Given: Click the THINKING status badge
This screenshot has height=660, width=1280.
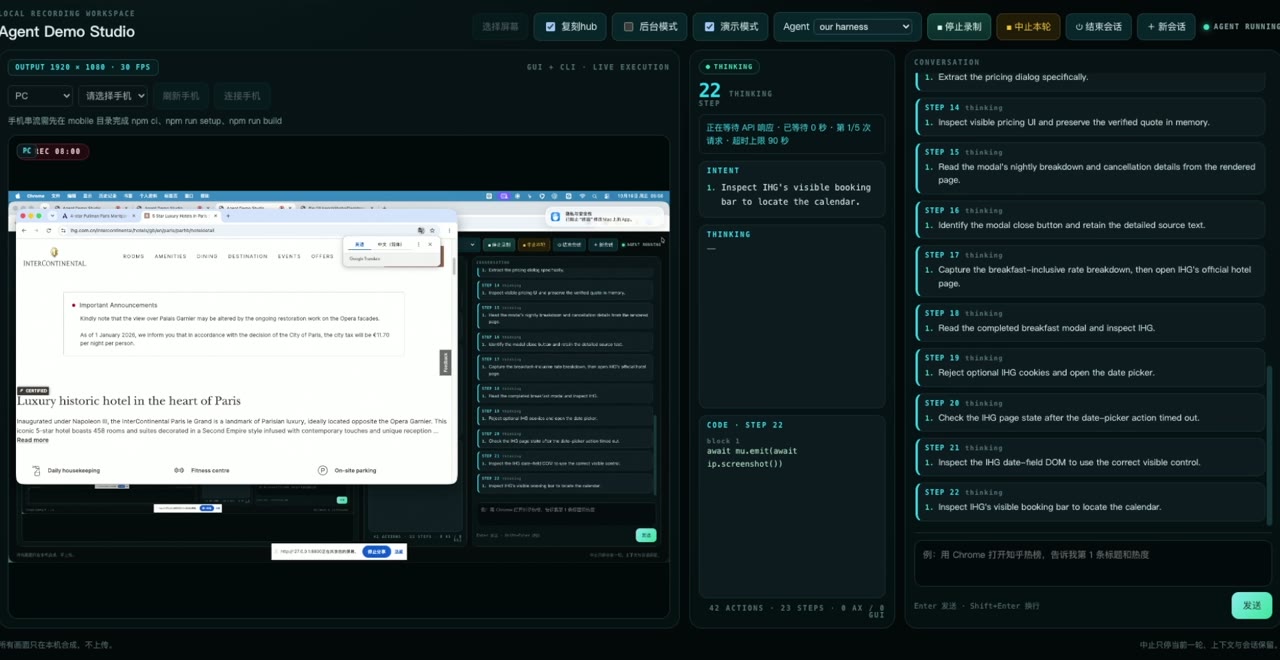Looking at the screenshot, I should [x=729, y=67].
